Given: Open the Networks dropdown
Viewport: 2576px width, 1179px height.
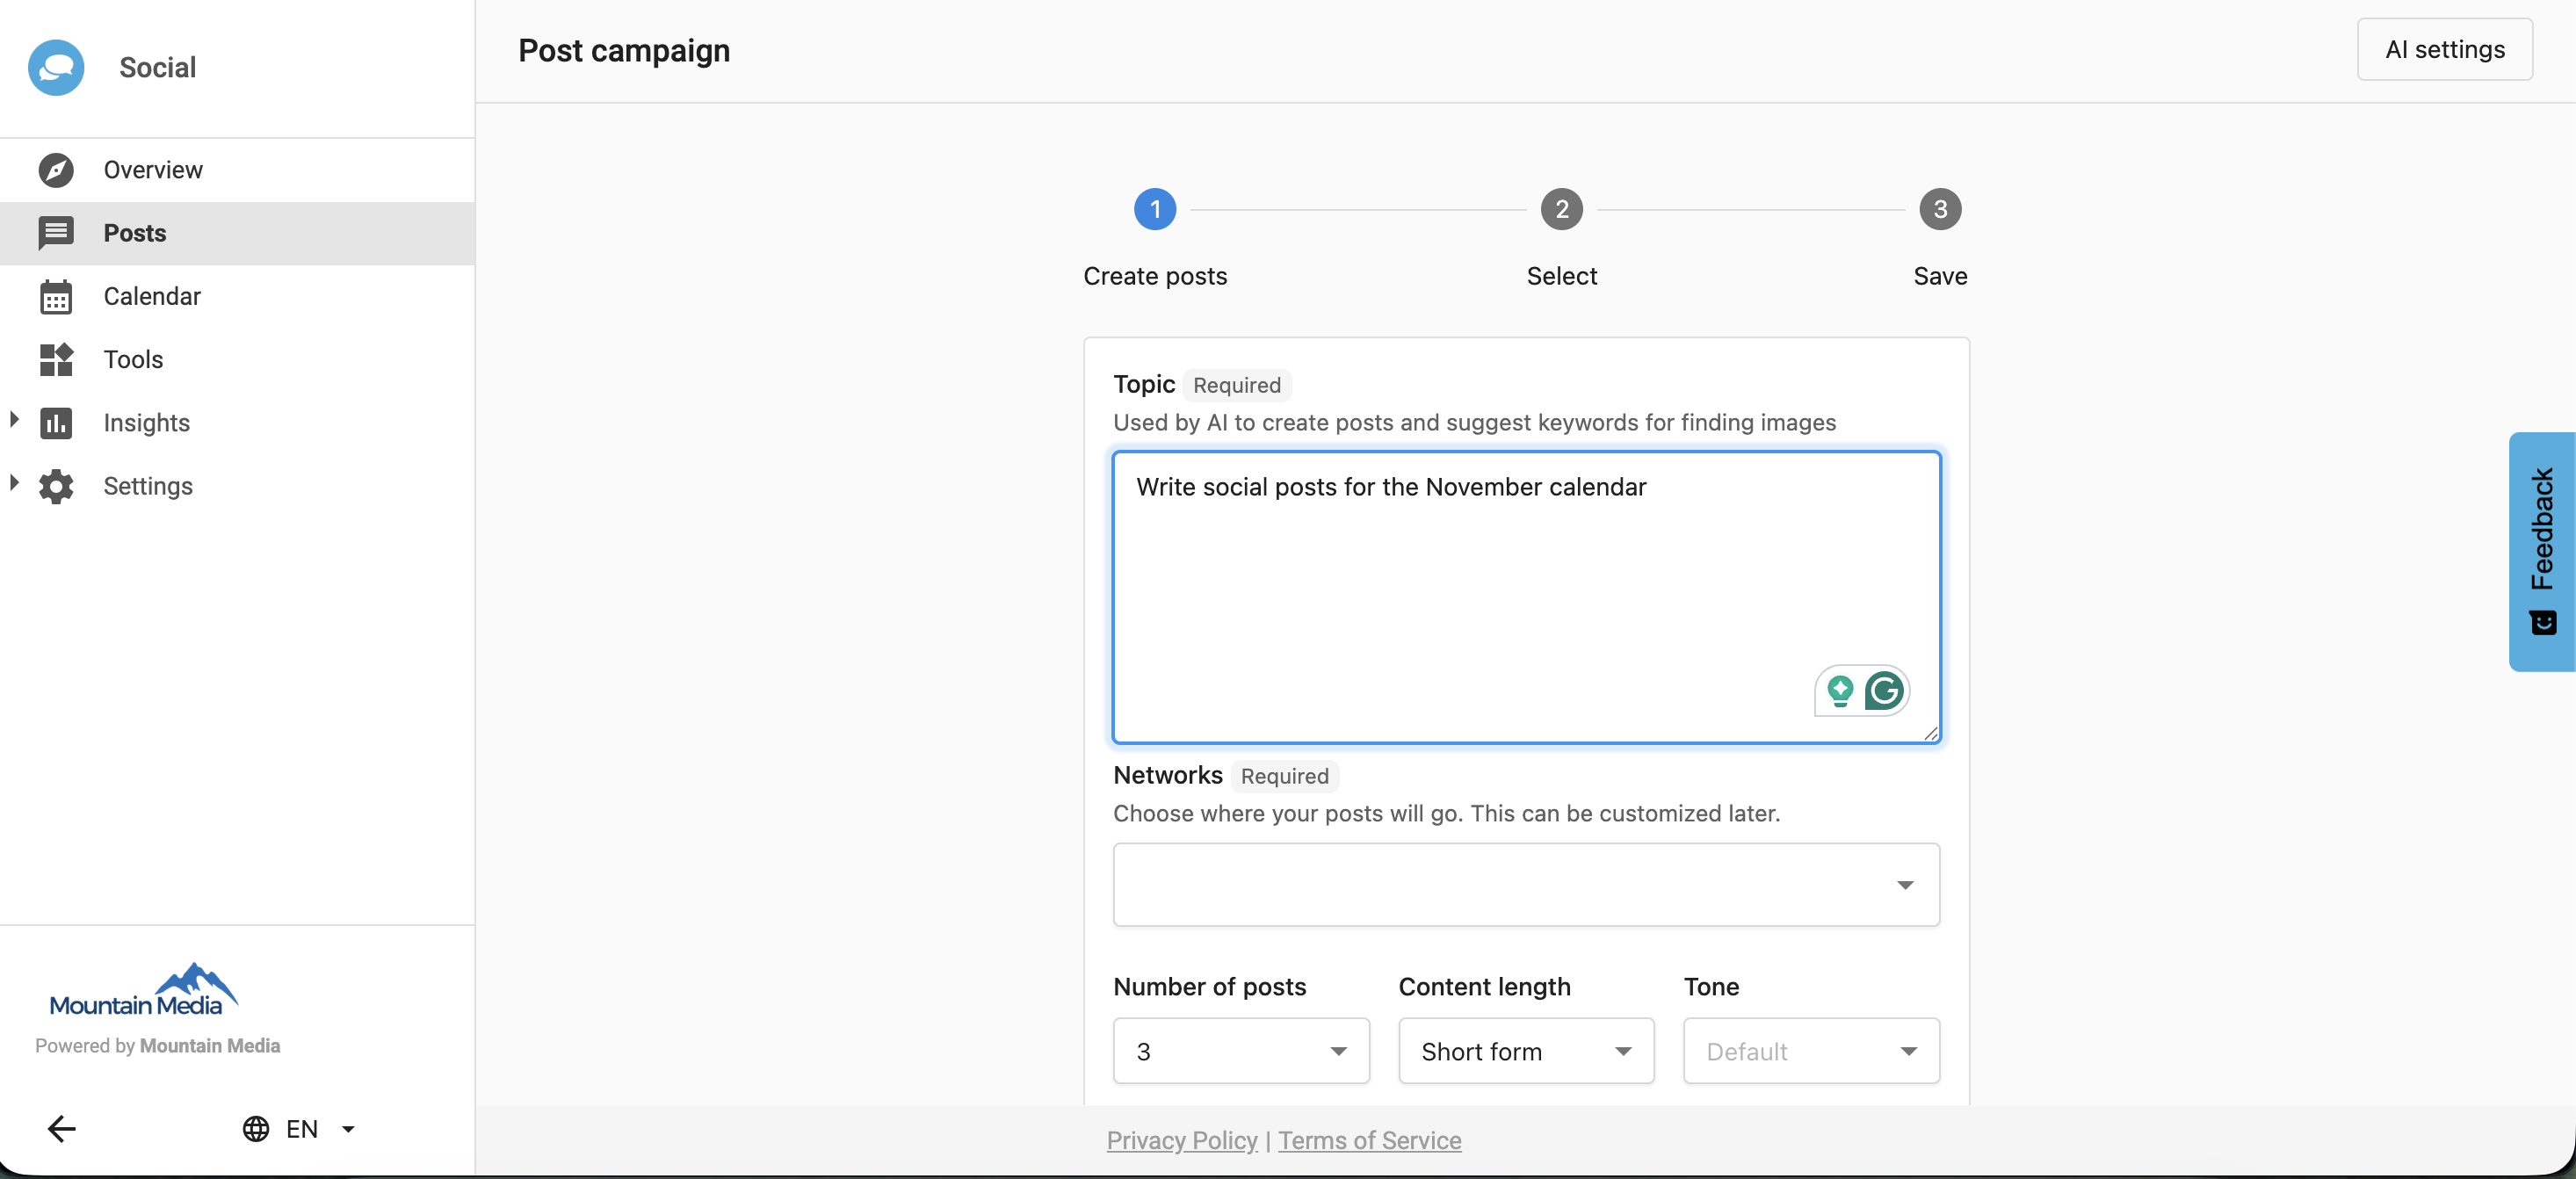Looking at the screenshot, I should (1526, 885).
